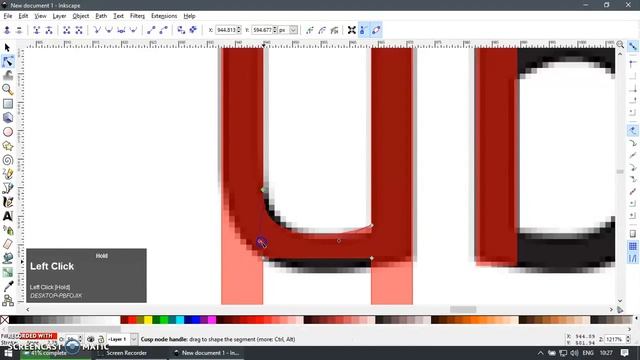Select the Zoom magnifier tool
Image resolution: width=640 pixels, height=360 pixels.
coord(7,89)
